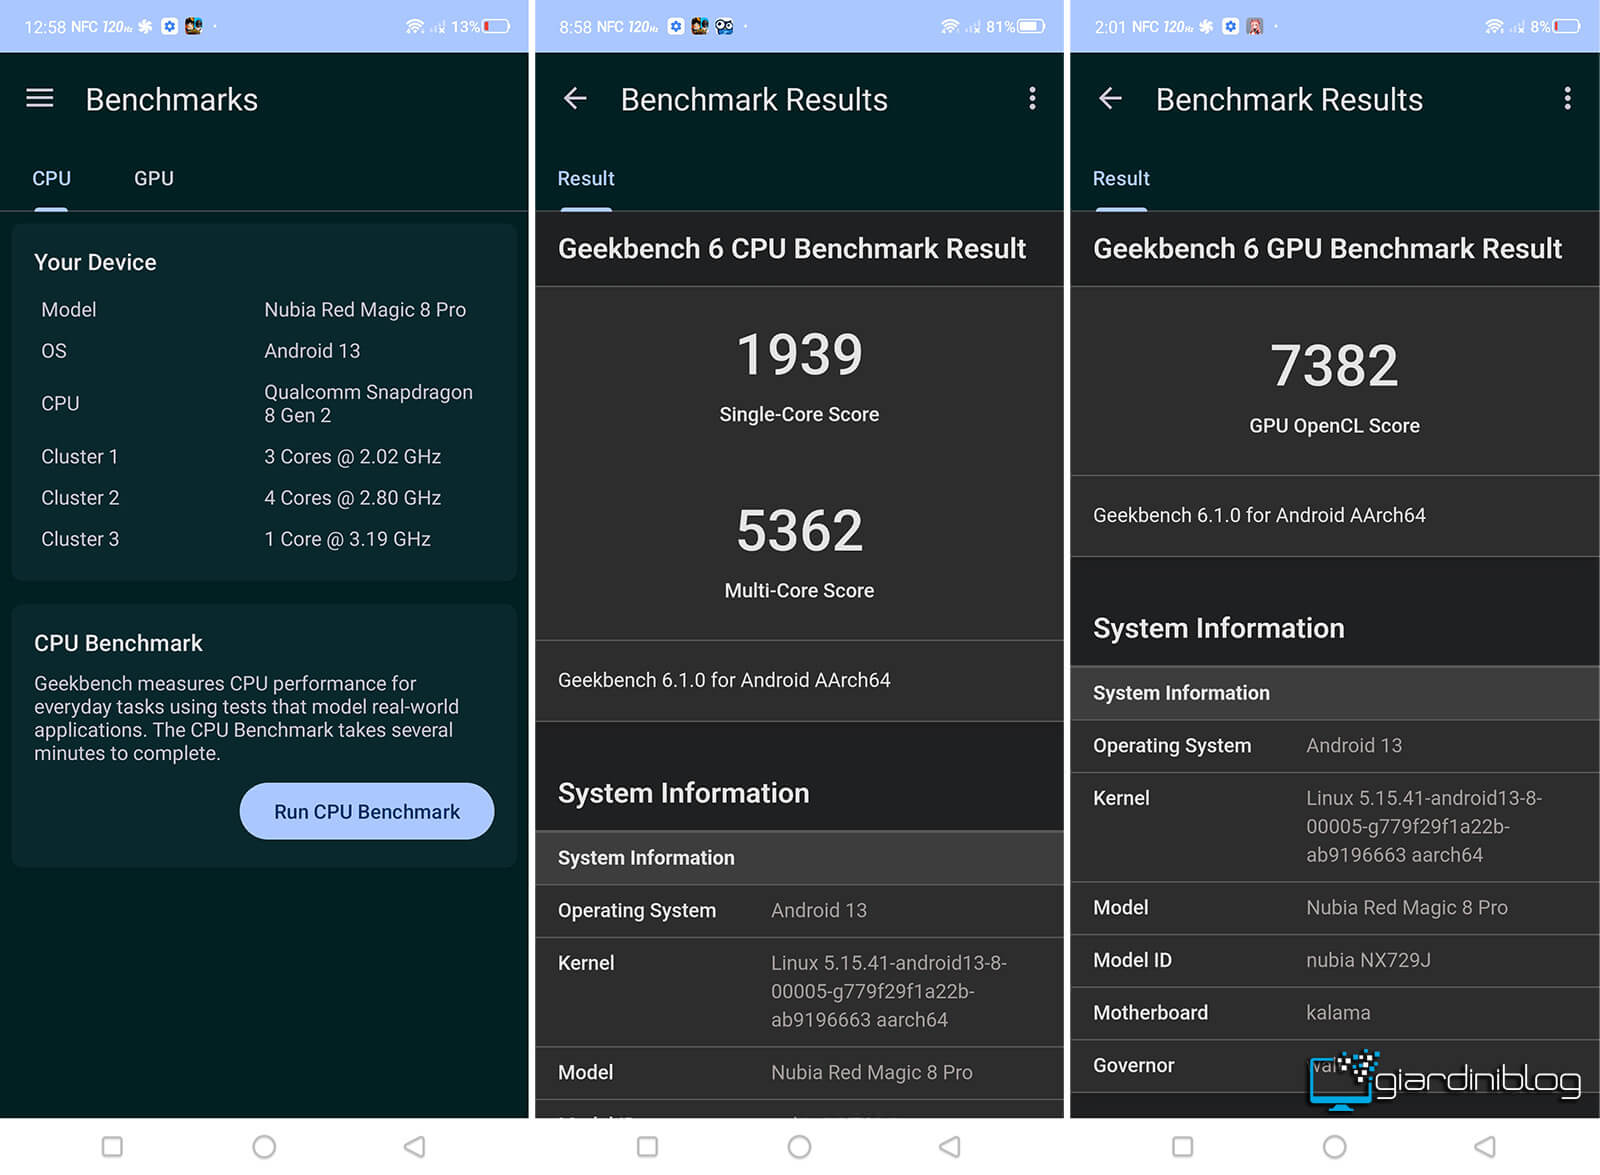
Task: Tap the CPU Benchmark card title
Action: pyautogui.click(x=118, y=643)
